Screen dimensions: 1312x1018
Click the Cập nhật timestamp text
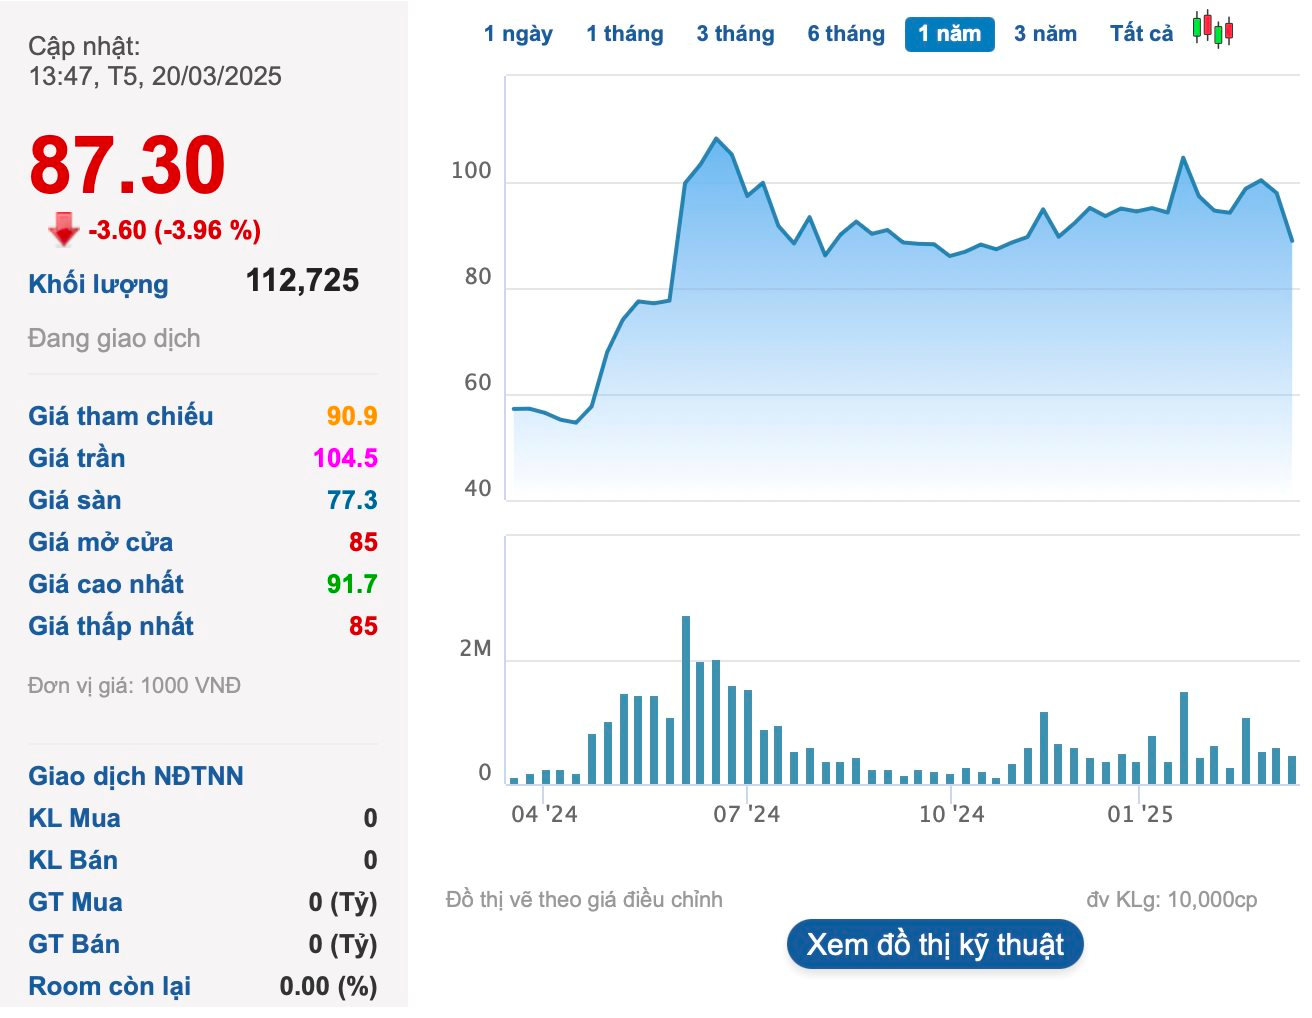155,61
